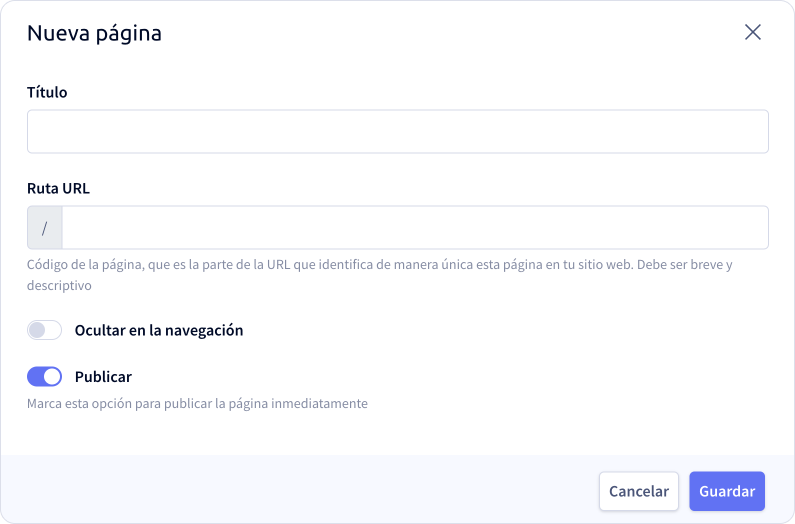Click the 'Código de la página' help text
This screenshot has width=795, height=524.
click(x=380, y=275)
